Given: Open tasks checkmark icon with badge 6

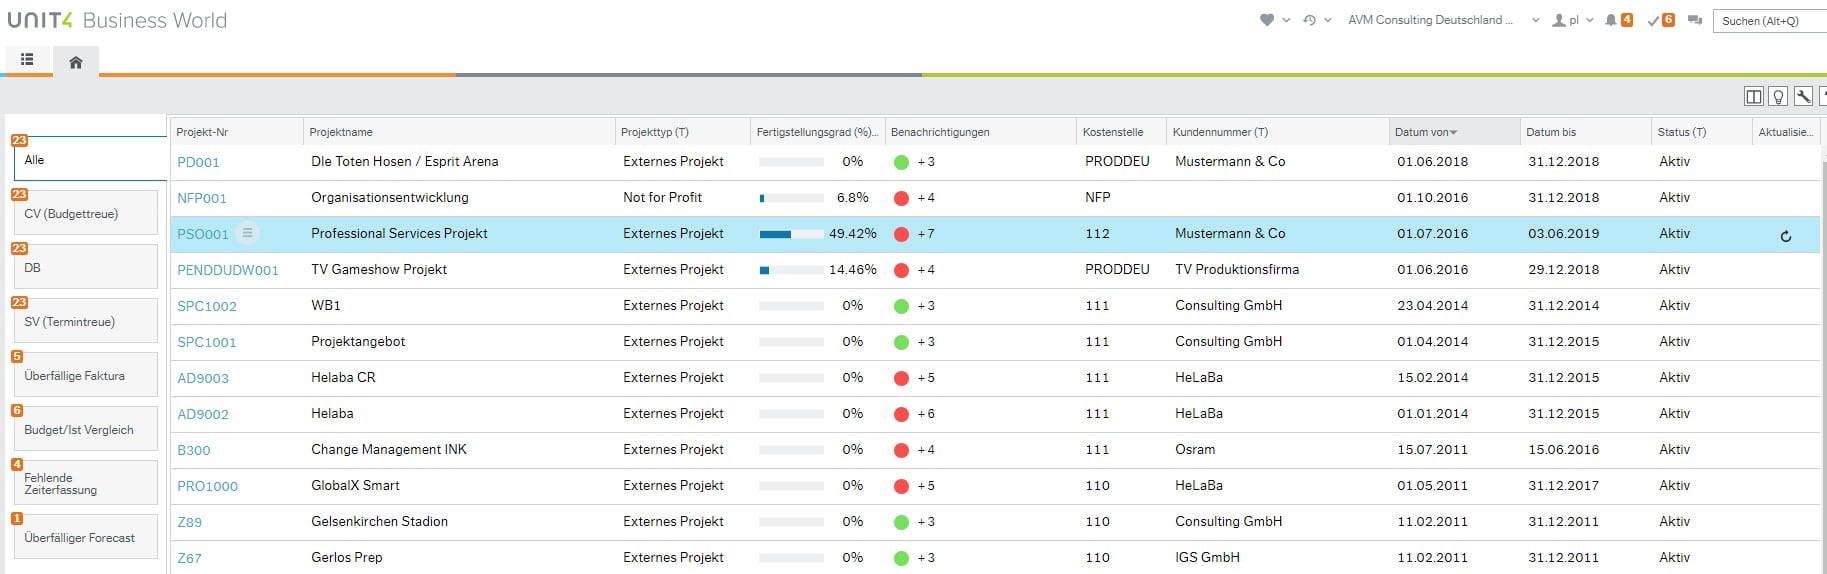Looking at the screenshot, I should (x=1654, y=20).
